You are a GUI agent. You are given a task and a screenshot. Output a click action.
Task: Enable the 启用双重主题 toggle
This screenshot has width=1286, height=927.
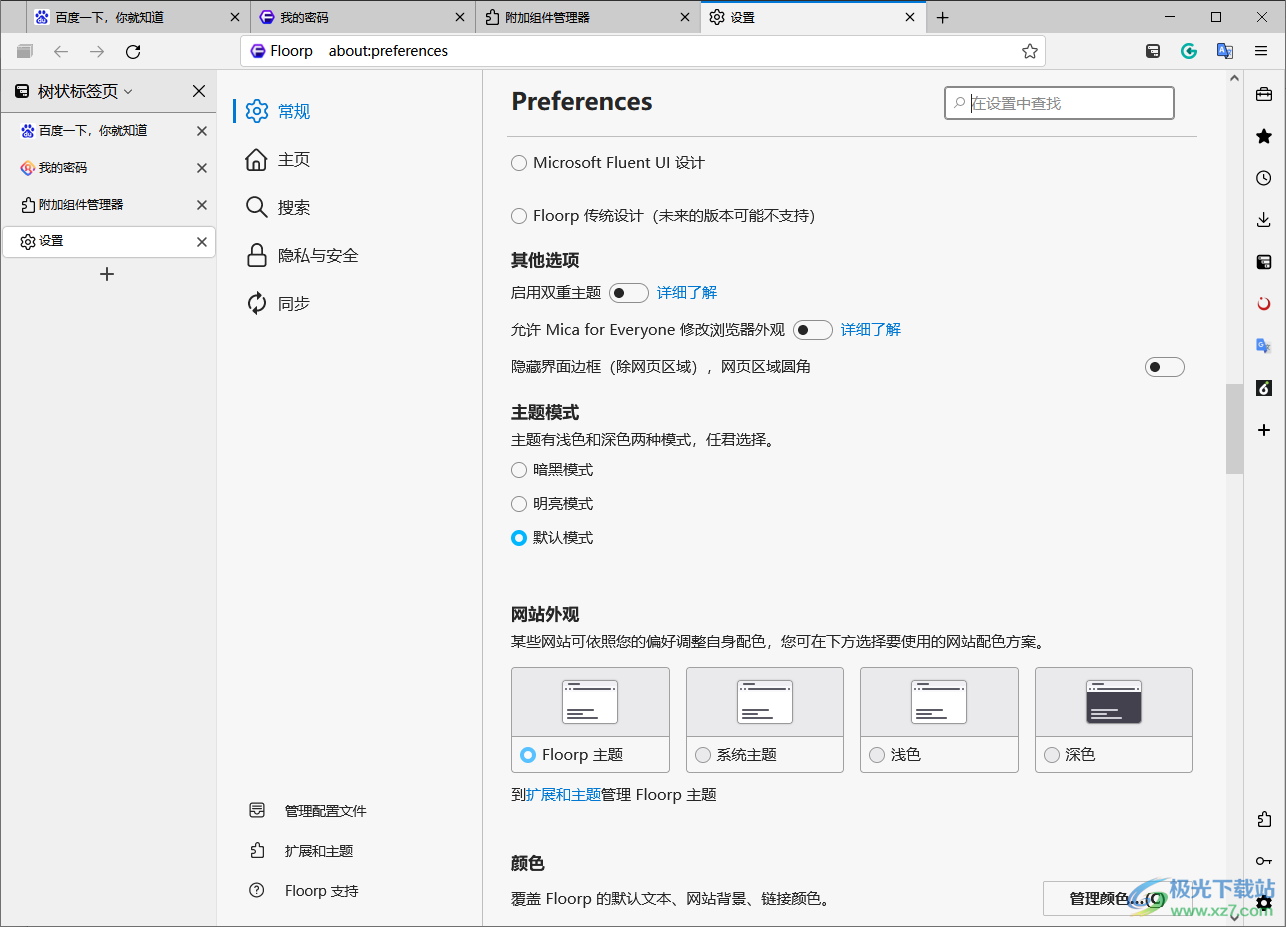[x=629, y=292]
